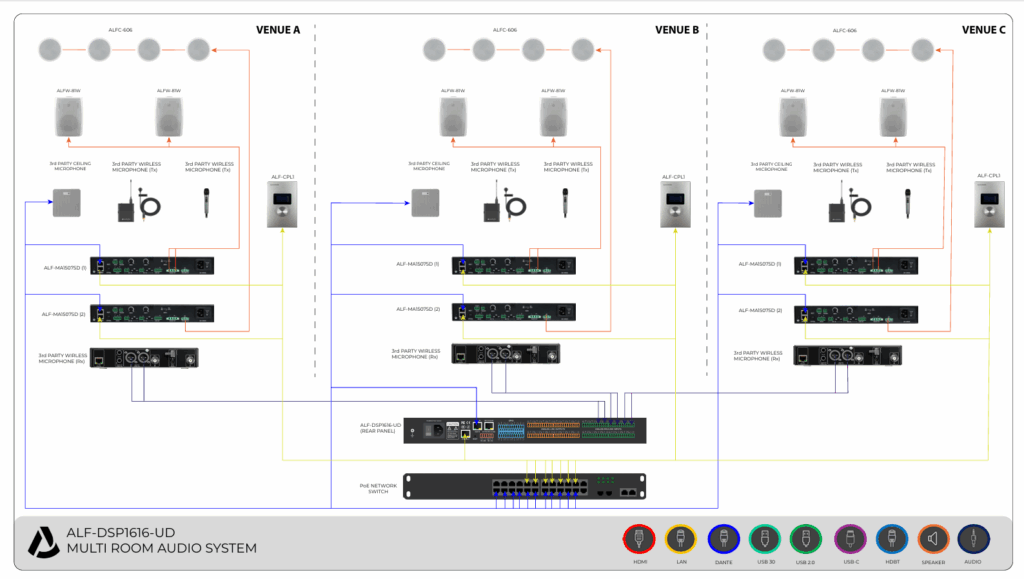Select the yellow LAN connector icon
1024x579 pixels.
680,539
